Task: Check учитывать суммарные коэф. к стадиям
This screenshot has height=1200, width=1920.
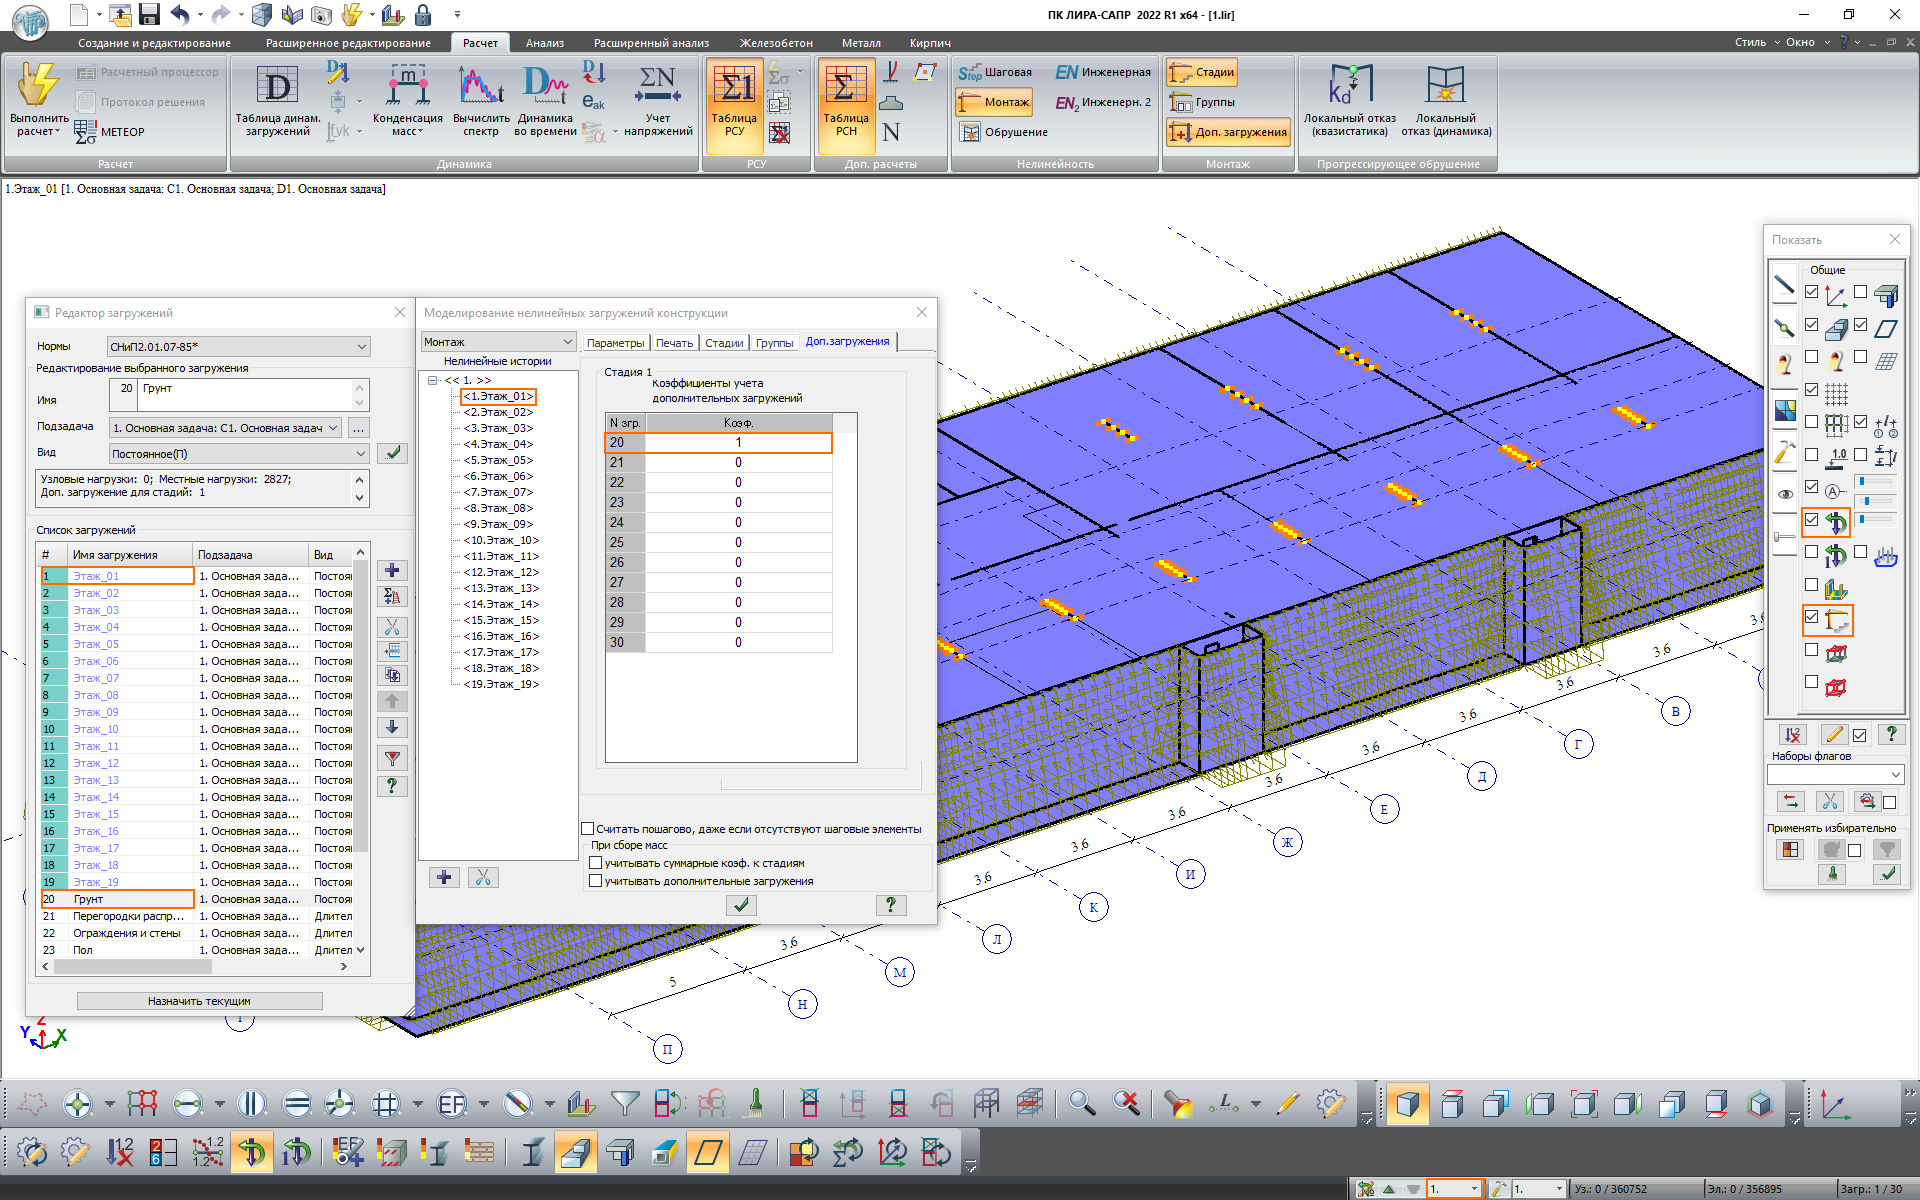Action: [x=596, y=863]
